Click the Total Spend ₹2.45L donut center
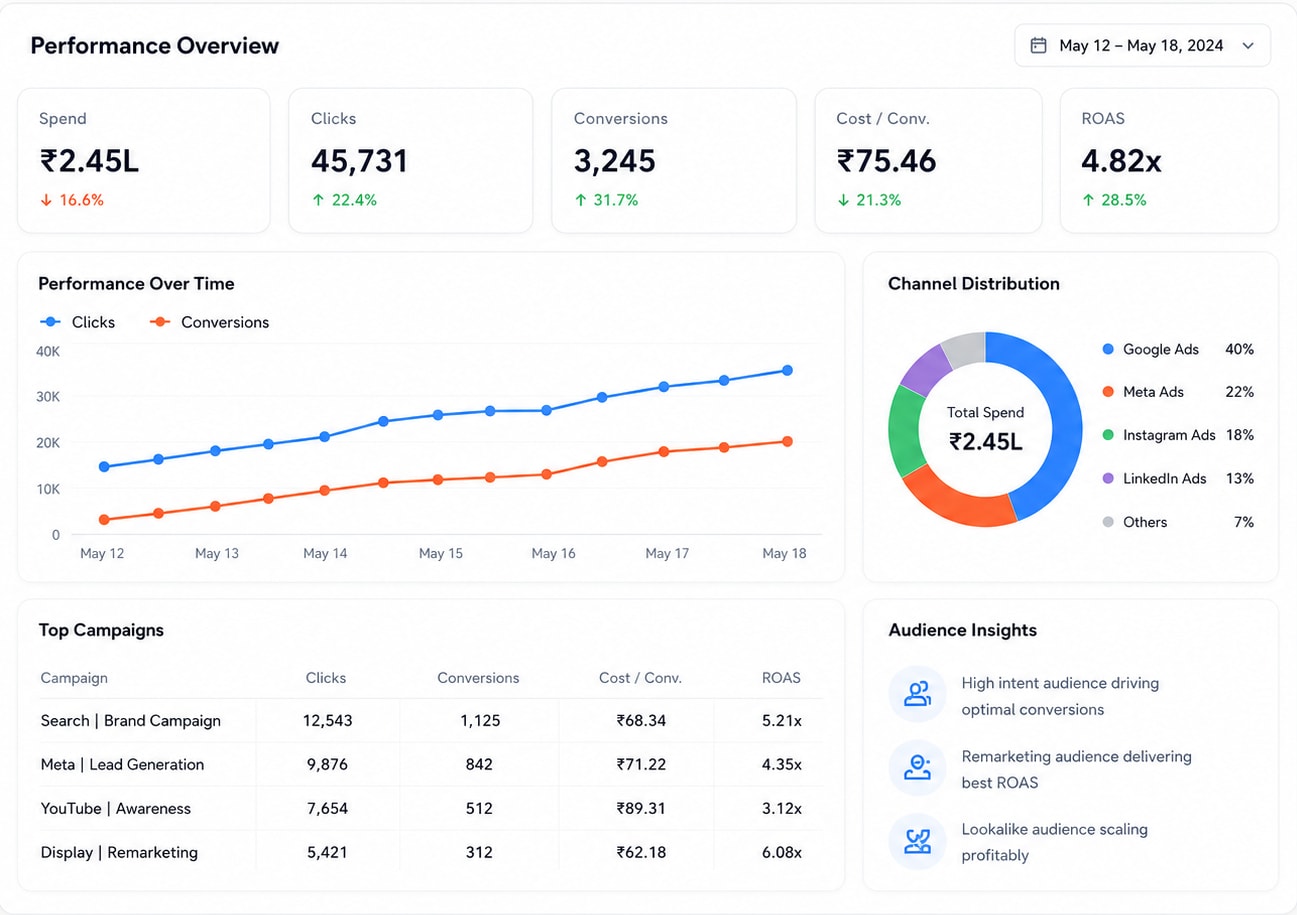This screenshot has height=915, width=1297. tap(985, 428)
